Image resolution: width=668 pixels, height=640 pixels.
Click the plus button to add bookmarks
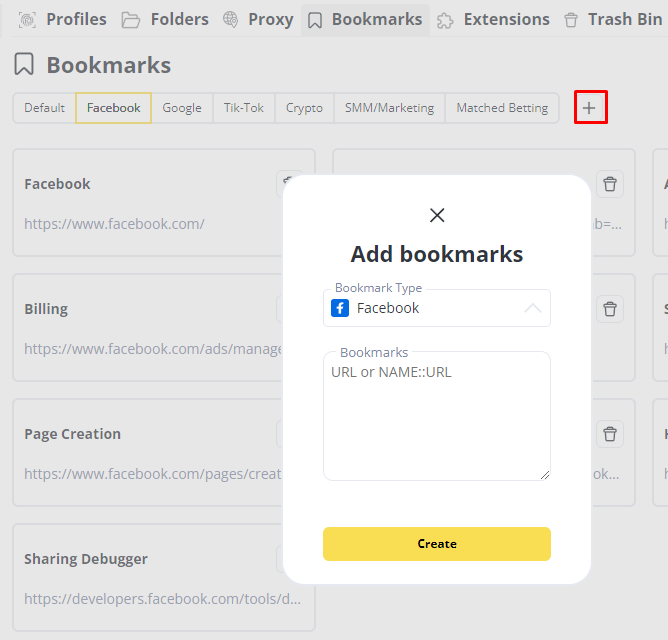590,108
